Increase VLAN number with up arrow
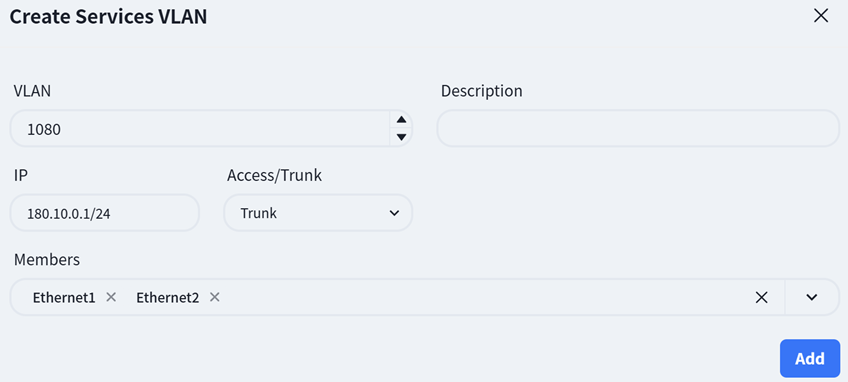This screenshot has width=848, height=382. coord(401,120)
